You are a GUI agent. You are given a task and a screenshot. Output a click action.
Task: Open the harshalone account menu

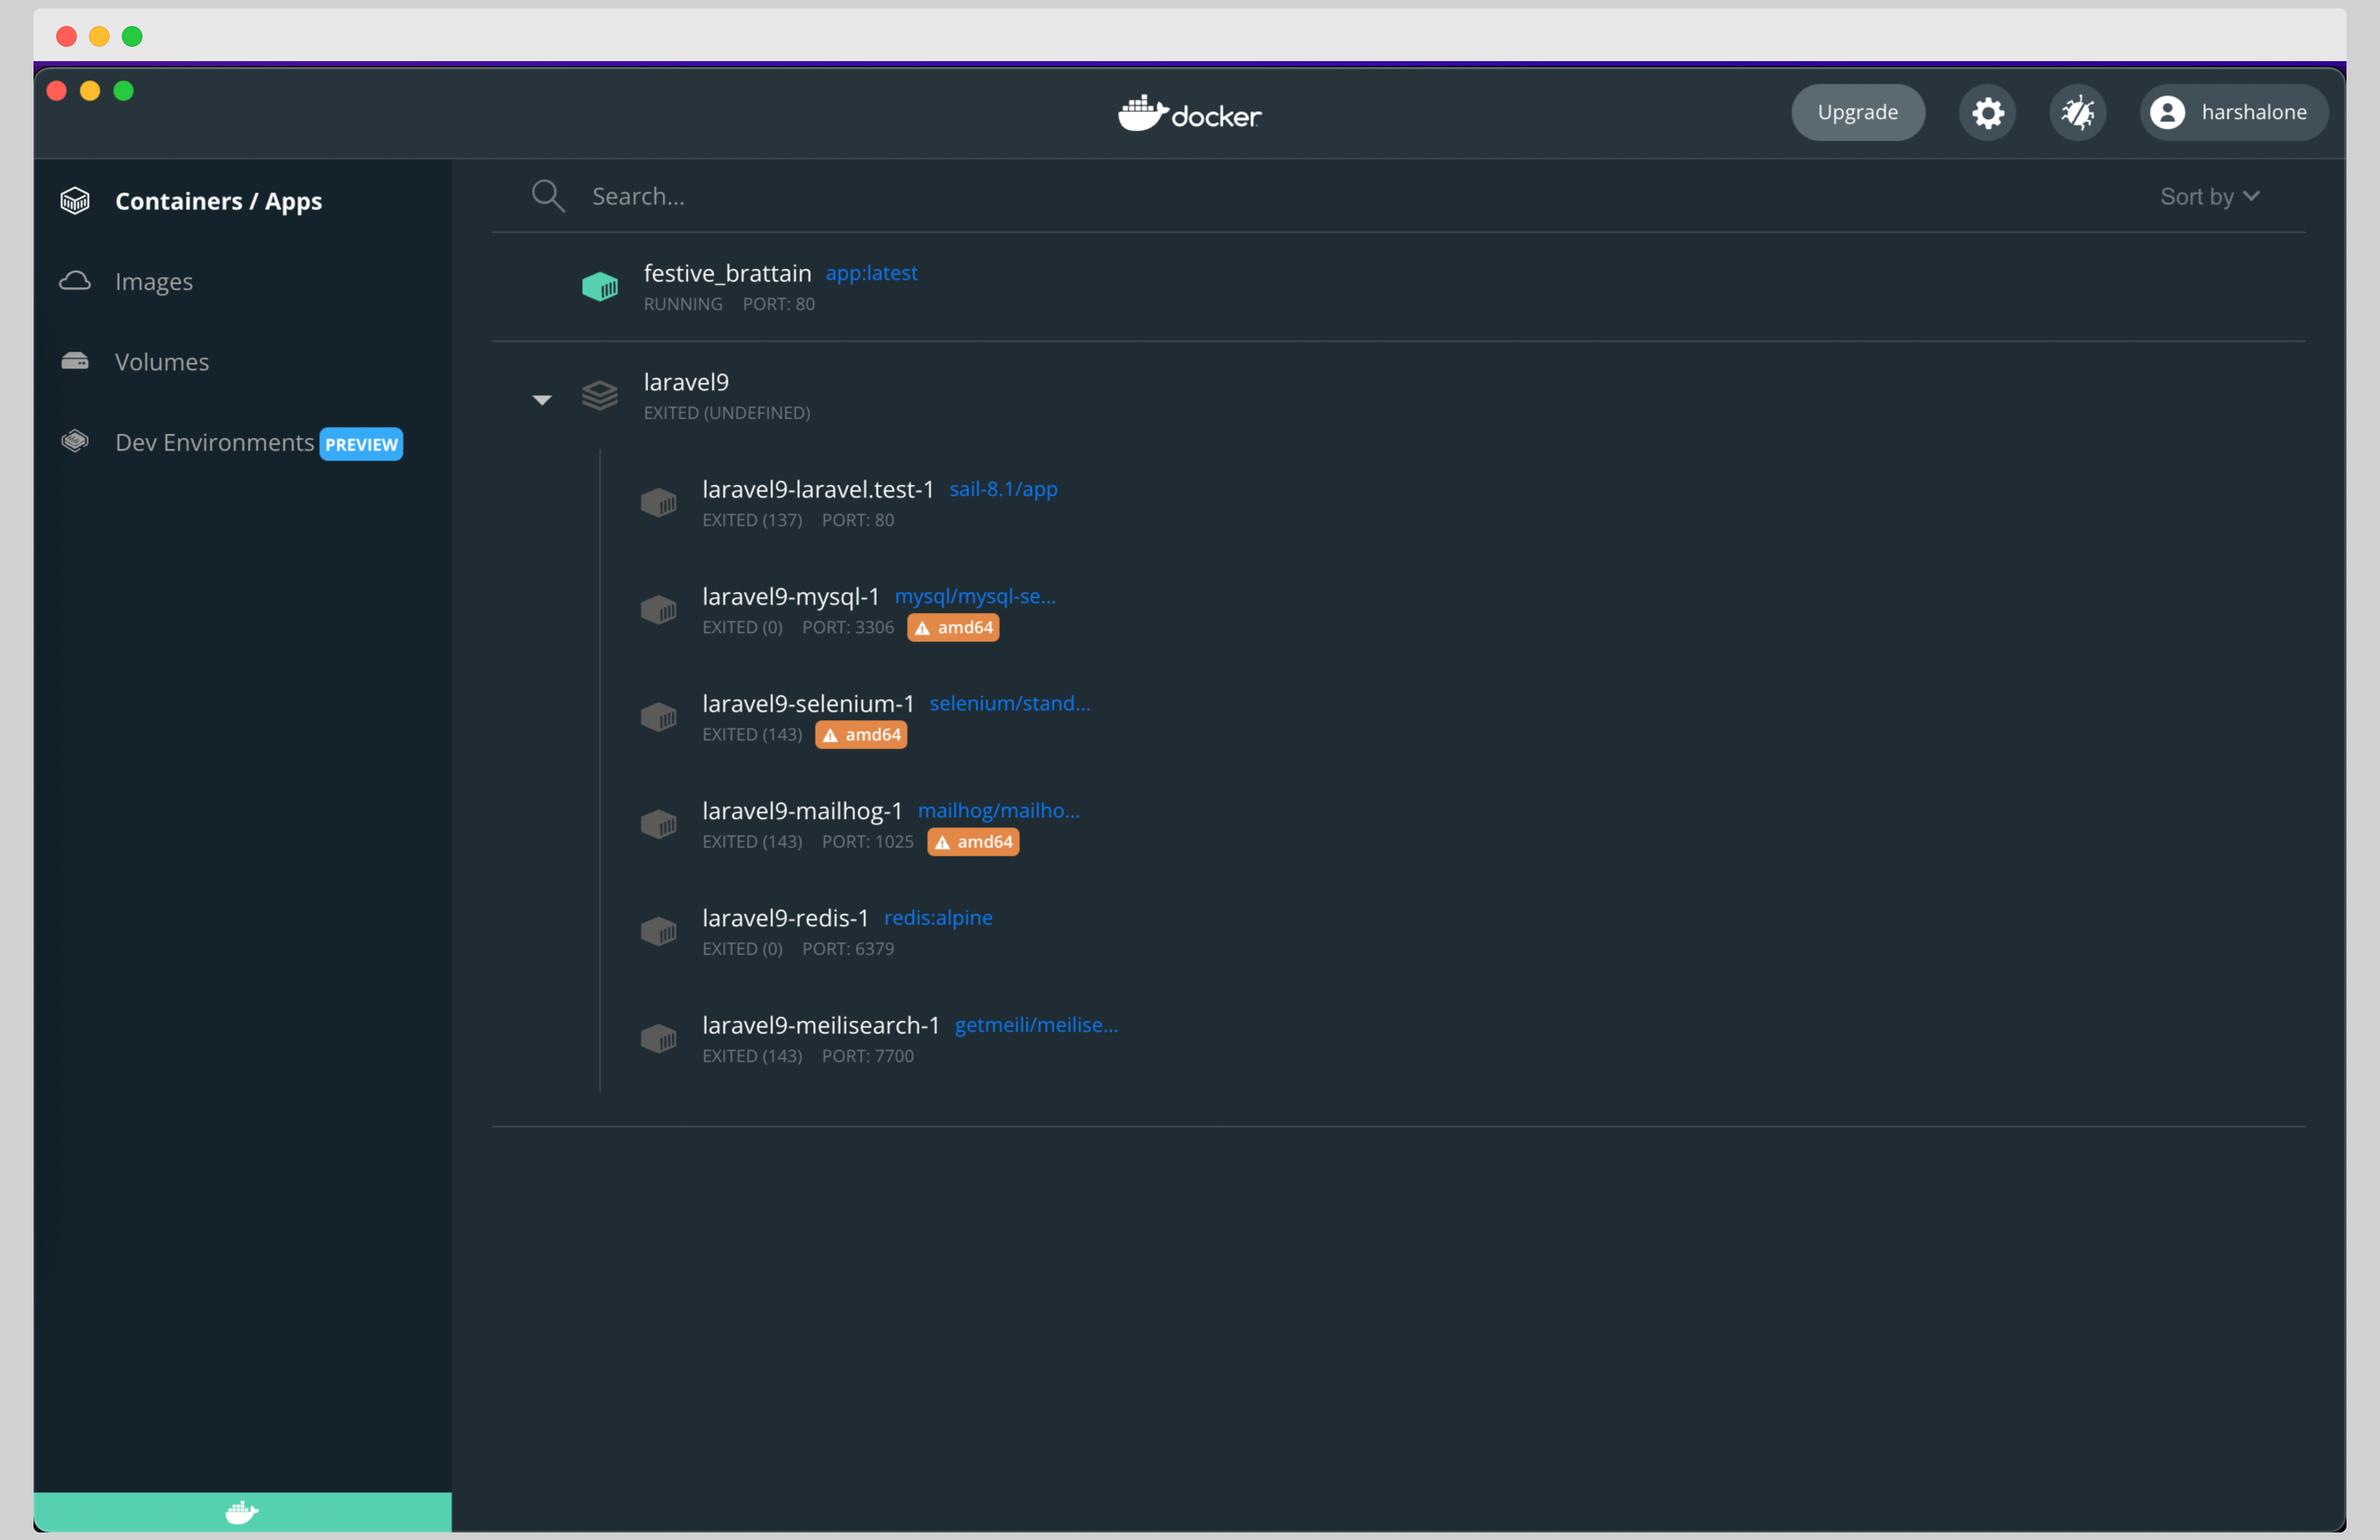pyautogui.click(x=2233, y=112)
